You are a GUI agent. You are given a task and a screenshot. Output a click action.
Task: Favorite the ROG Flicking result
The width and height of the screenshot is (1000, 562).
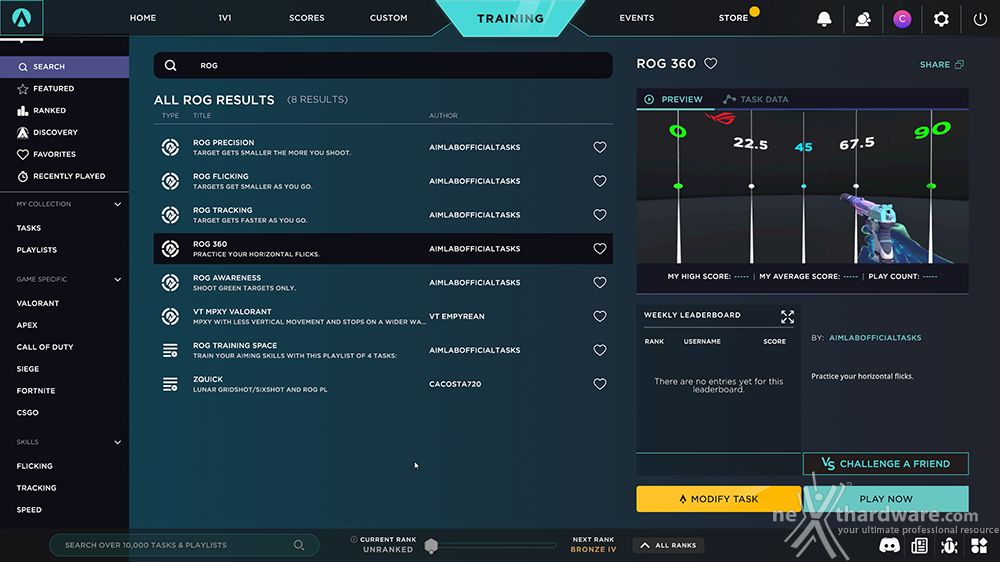point(599,181)
